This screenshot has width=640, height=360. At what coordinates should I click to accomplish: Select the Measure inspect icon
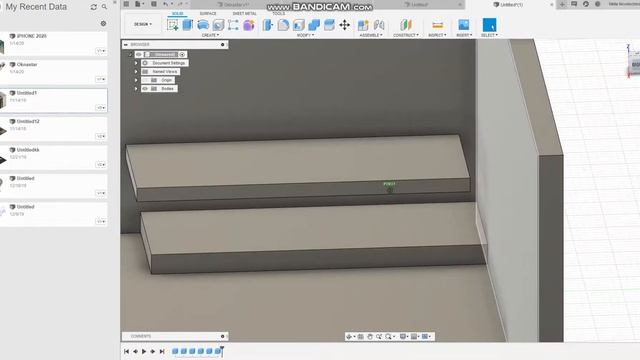pos(437,25)
